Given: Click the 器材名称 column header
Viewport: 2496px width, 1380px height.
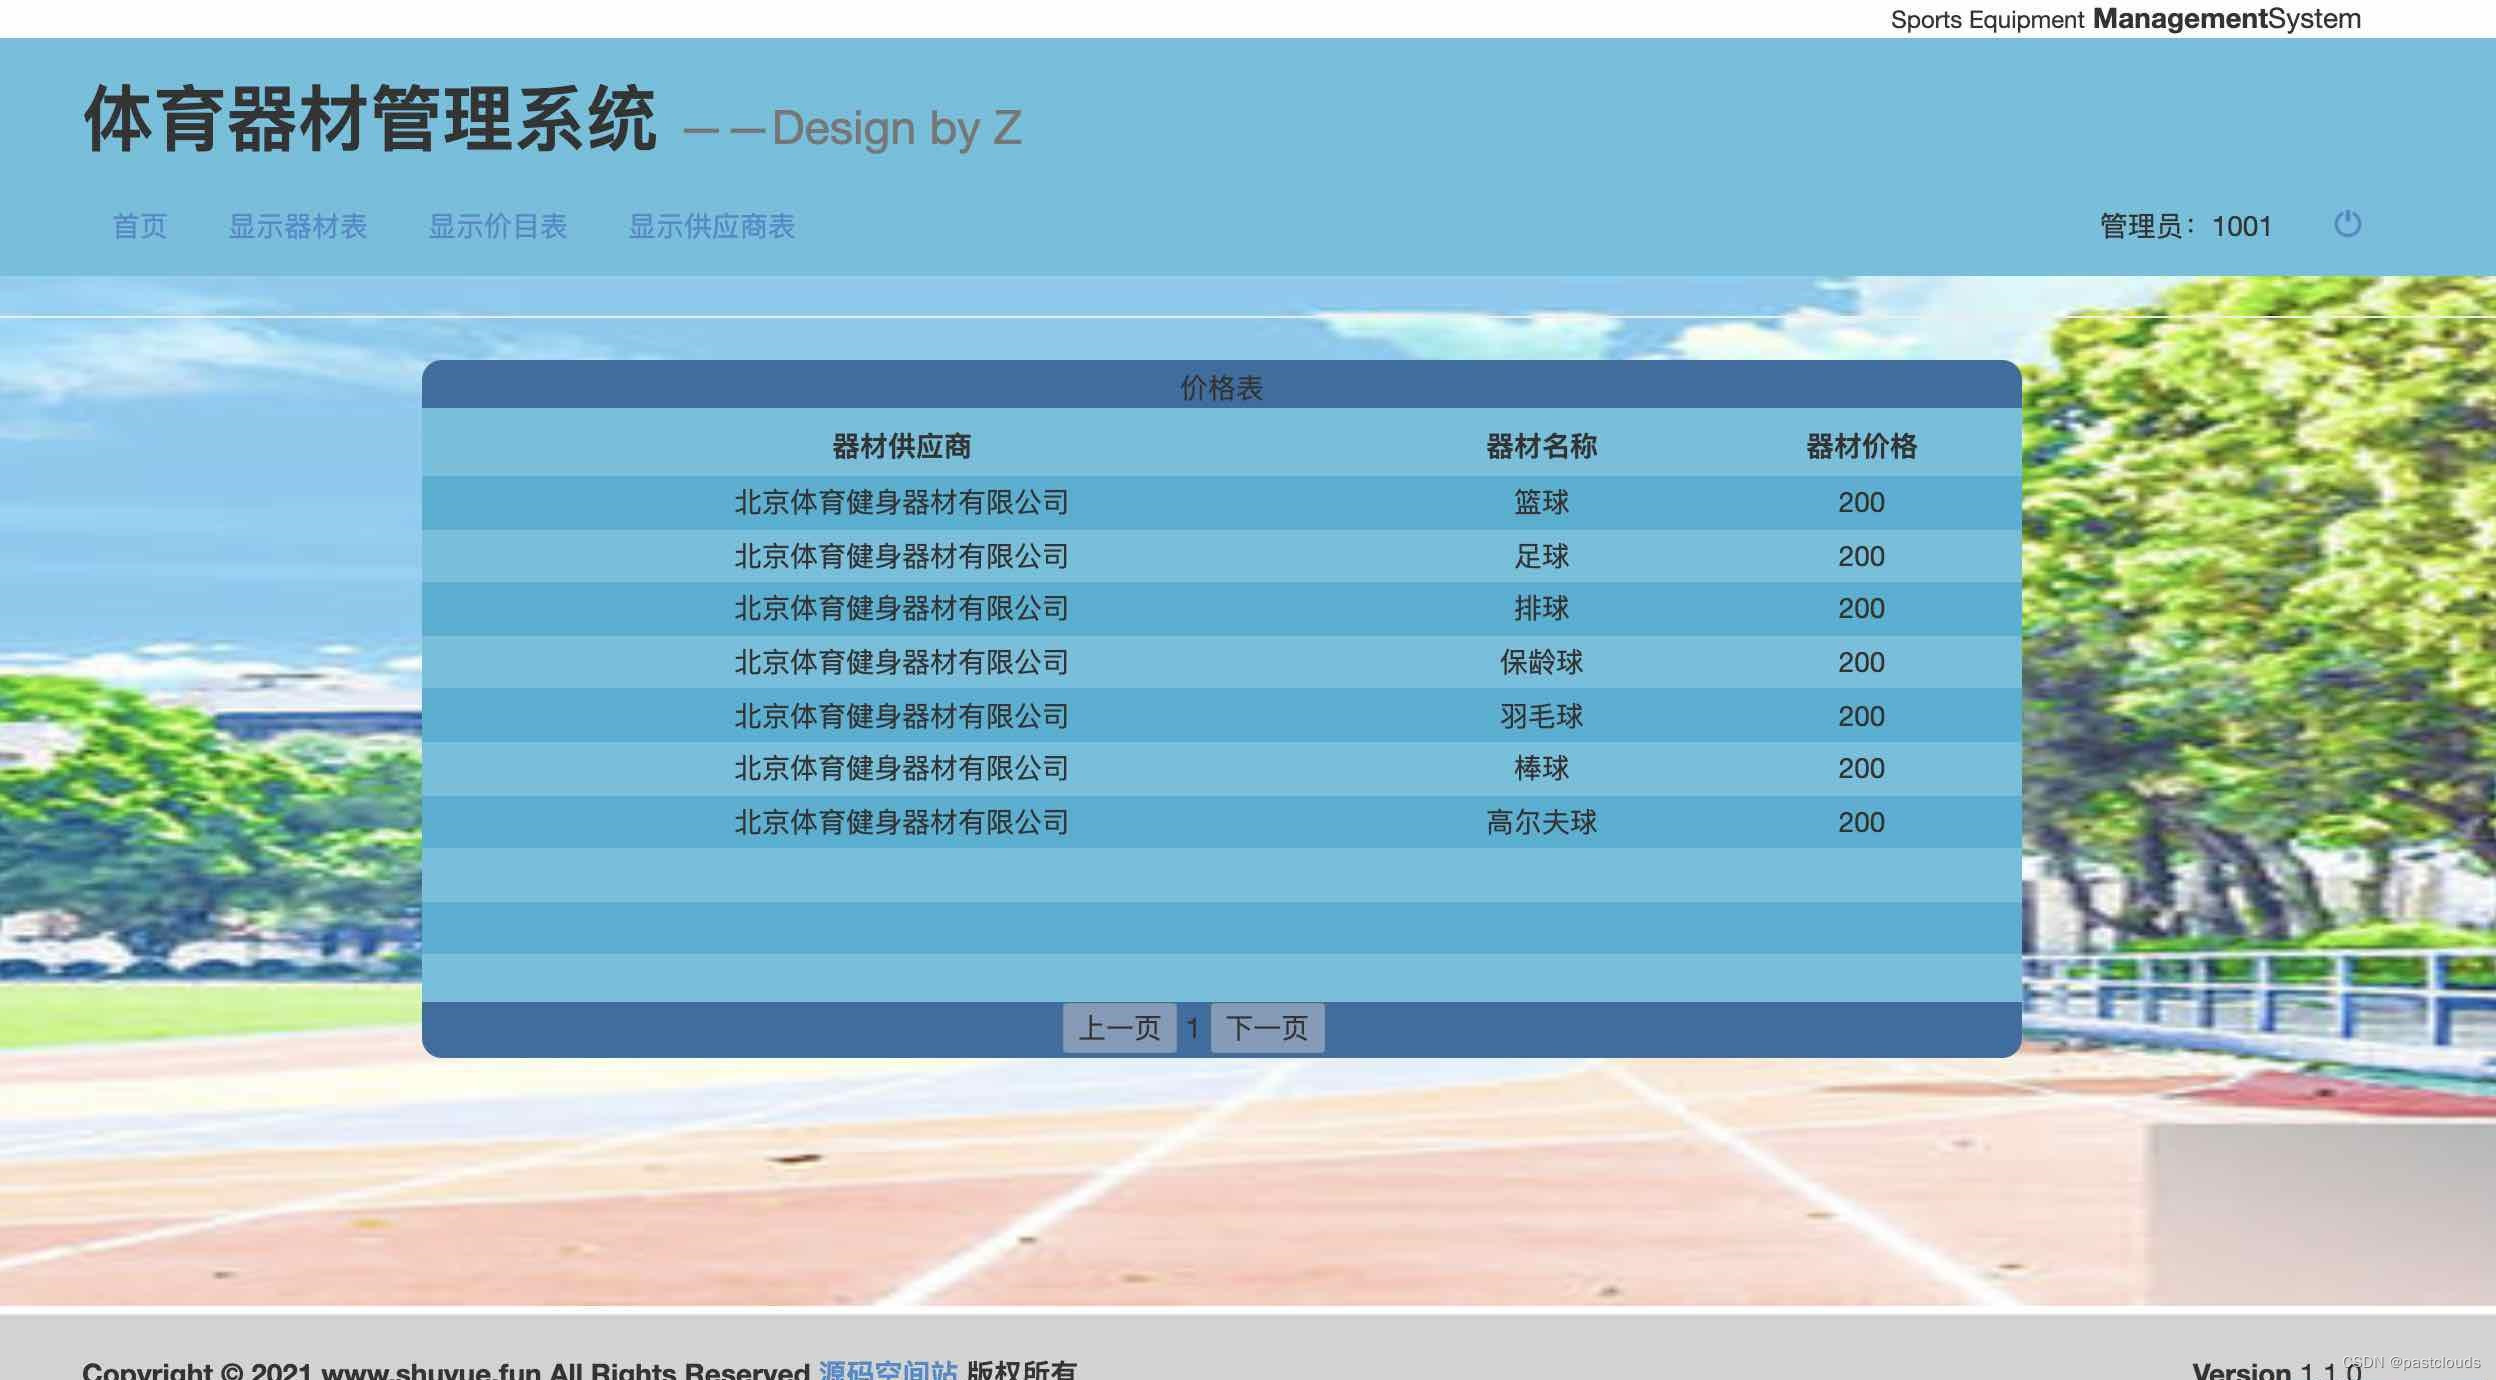Looking at the screenshot, I should pos(1541,446).
